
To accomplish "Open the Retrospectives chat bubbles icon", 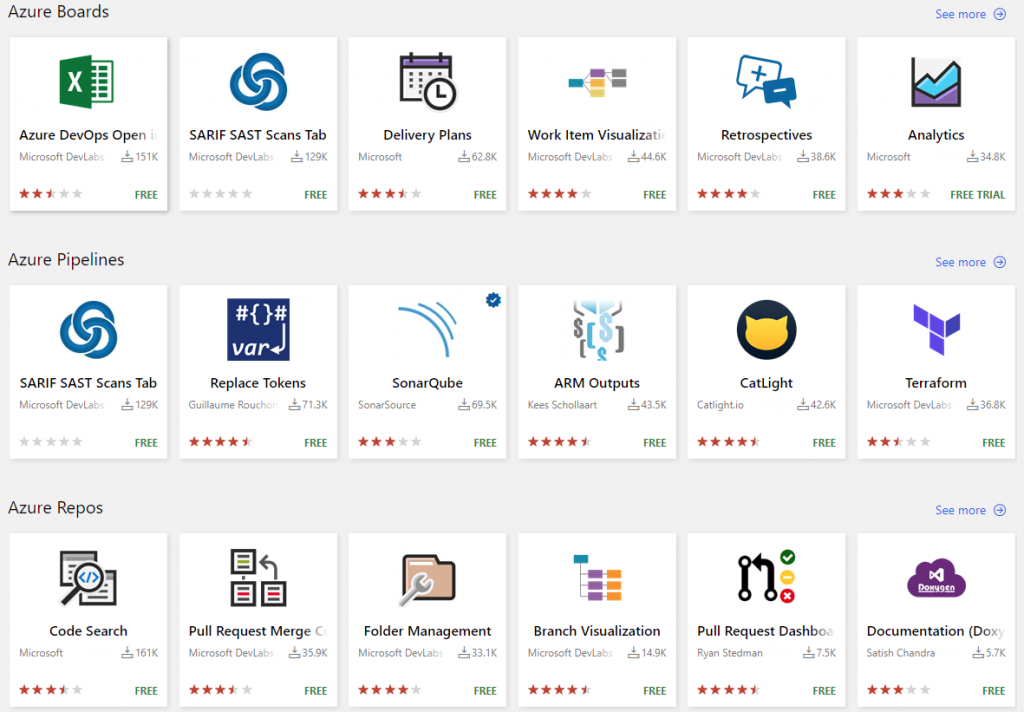I will (767, 82).
